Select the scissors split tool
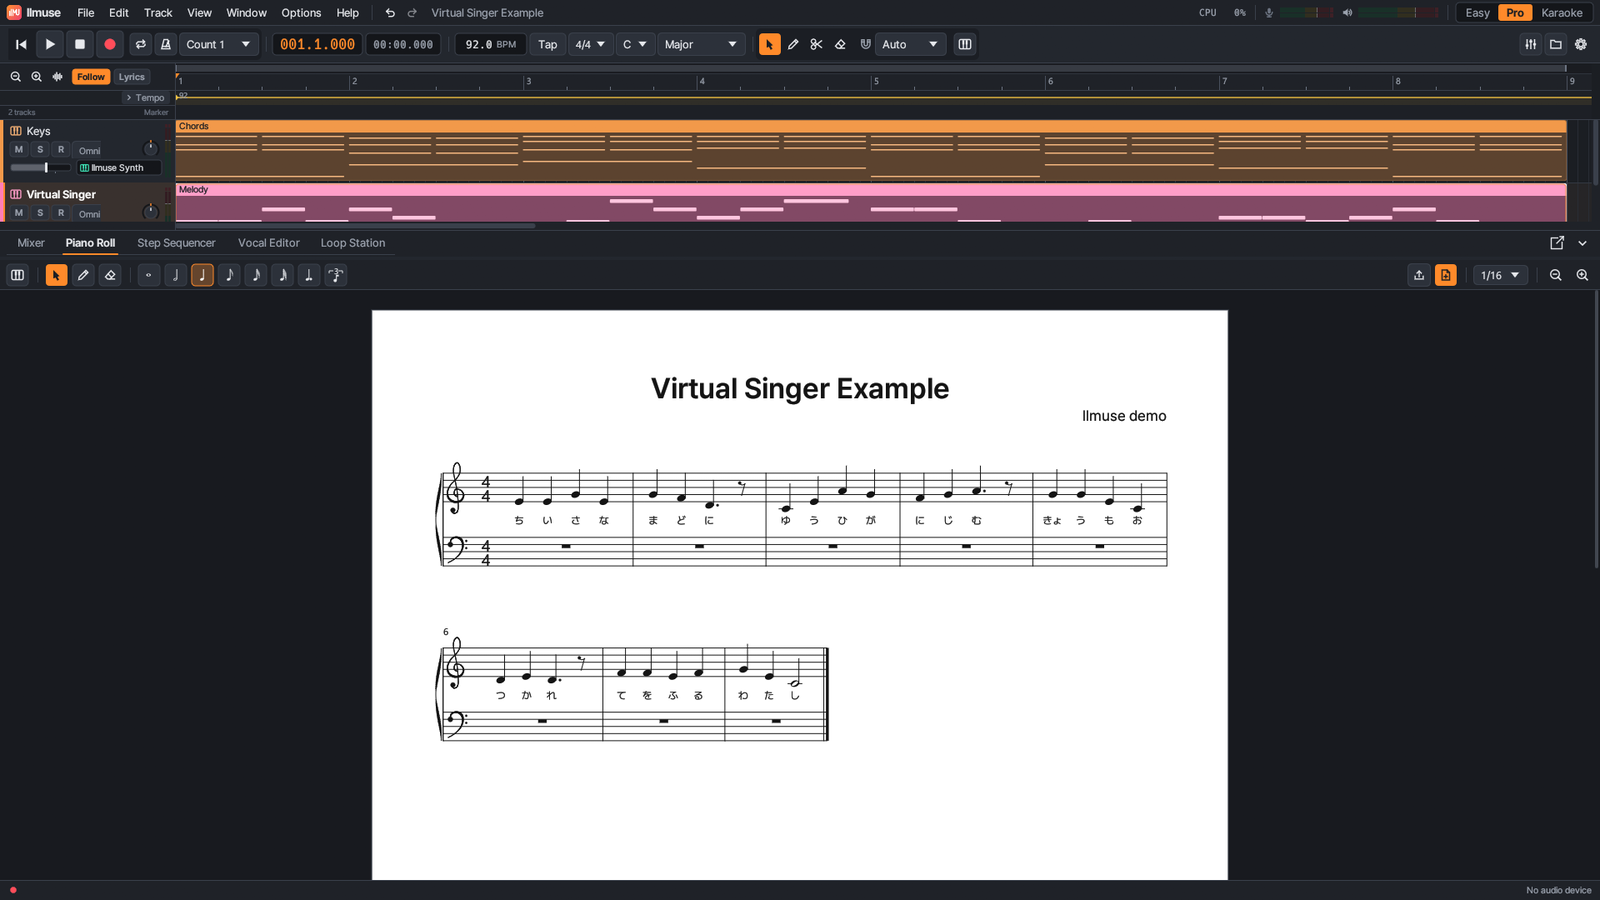This screenshot has height=900, width=1600. coord(816,44)
